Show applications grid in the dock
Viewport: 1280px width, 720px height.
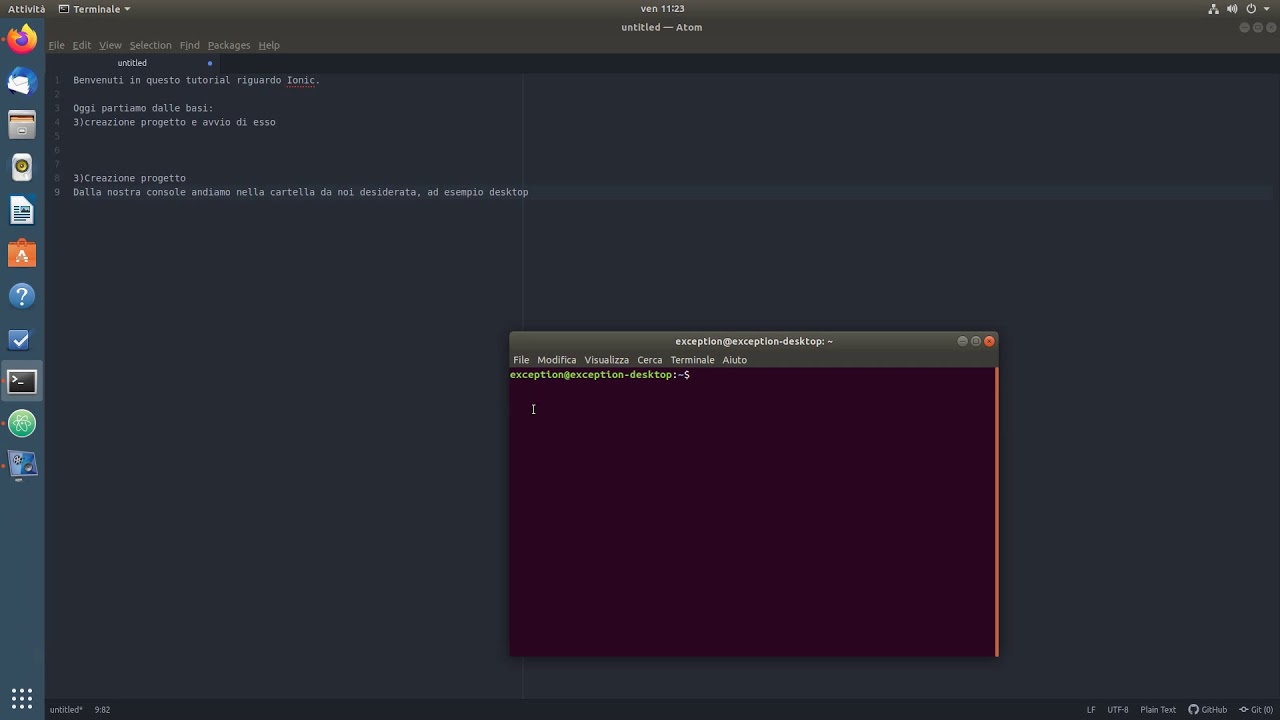[22, 698]
